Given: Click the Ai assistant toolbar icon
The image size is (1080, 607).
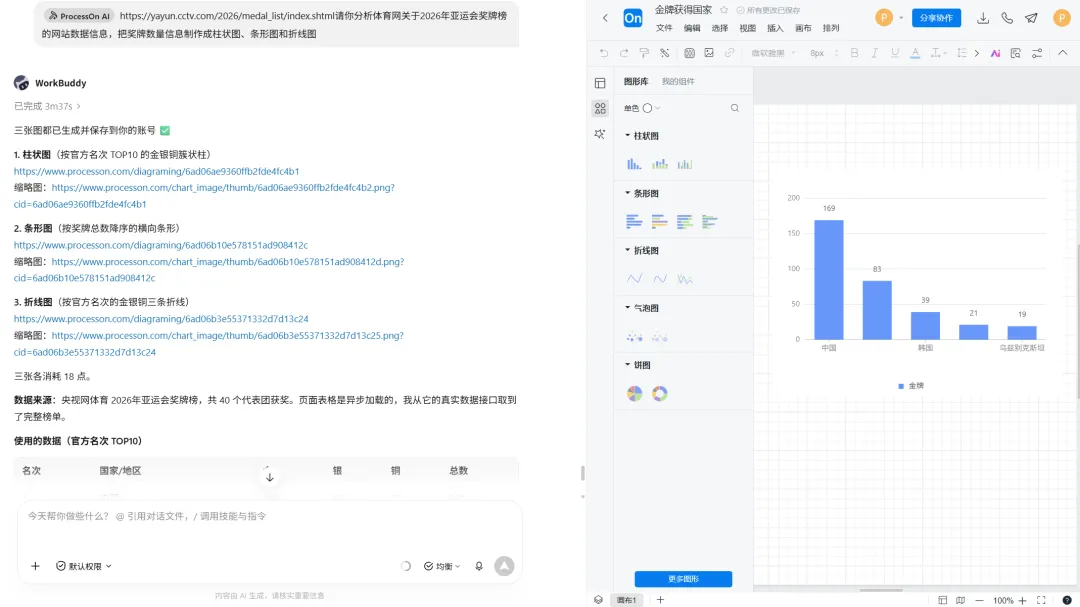Looking at the screenshot, I should [x=995, y=53].
